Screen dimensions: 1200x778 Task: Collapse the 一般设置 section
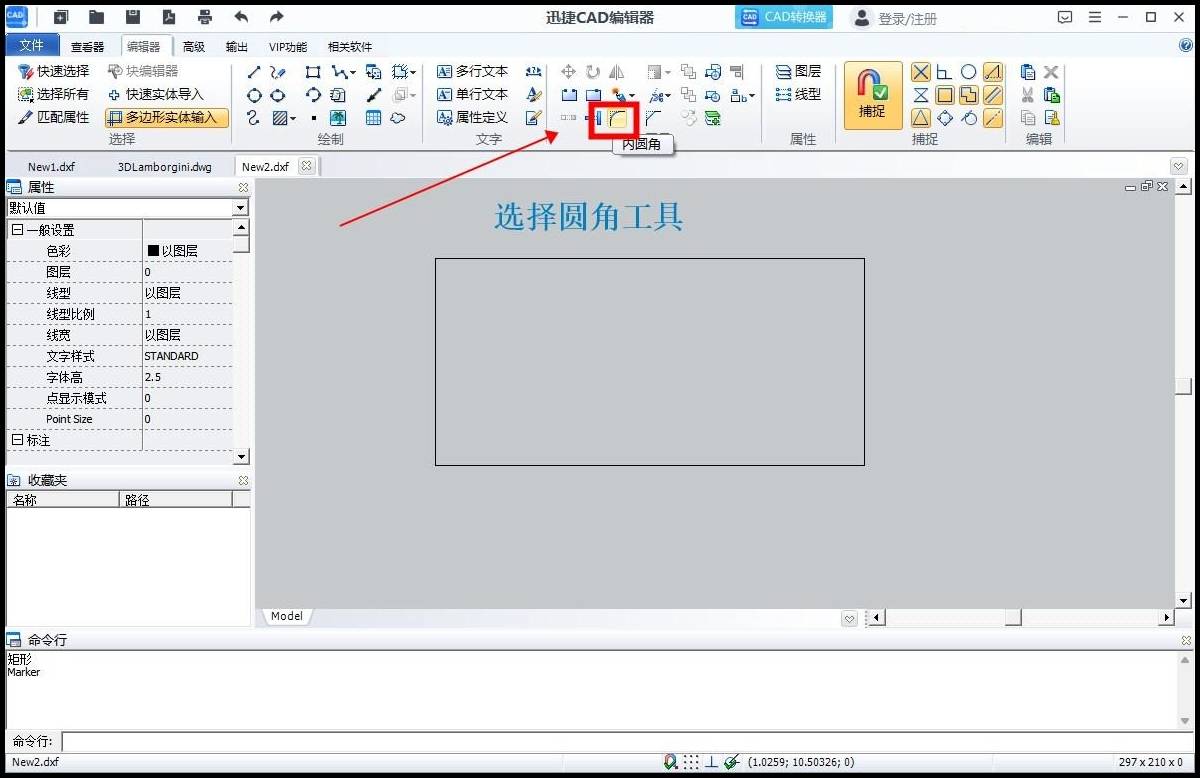point(16,230)
